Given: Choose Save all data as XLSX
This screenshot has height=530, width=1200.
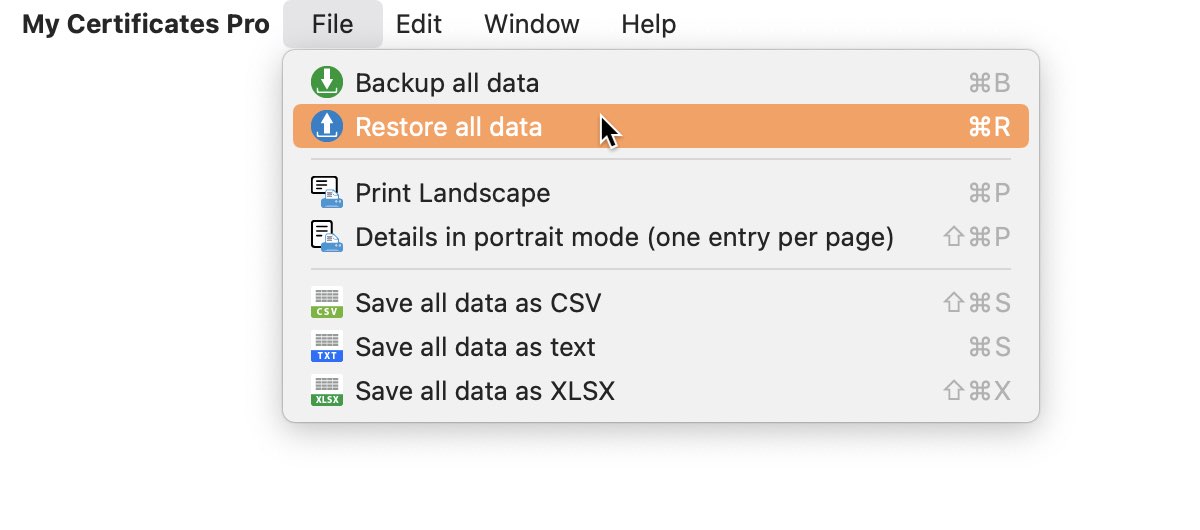Looking at the screenshot, I should click(x=661, y=390).
